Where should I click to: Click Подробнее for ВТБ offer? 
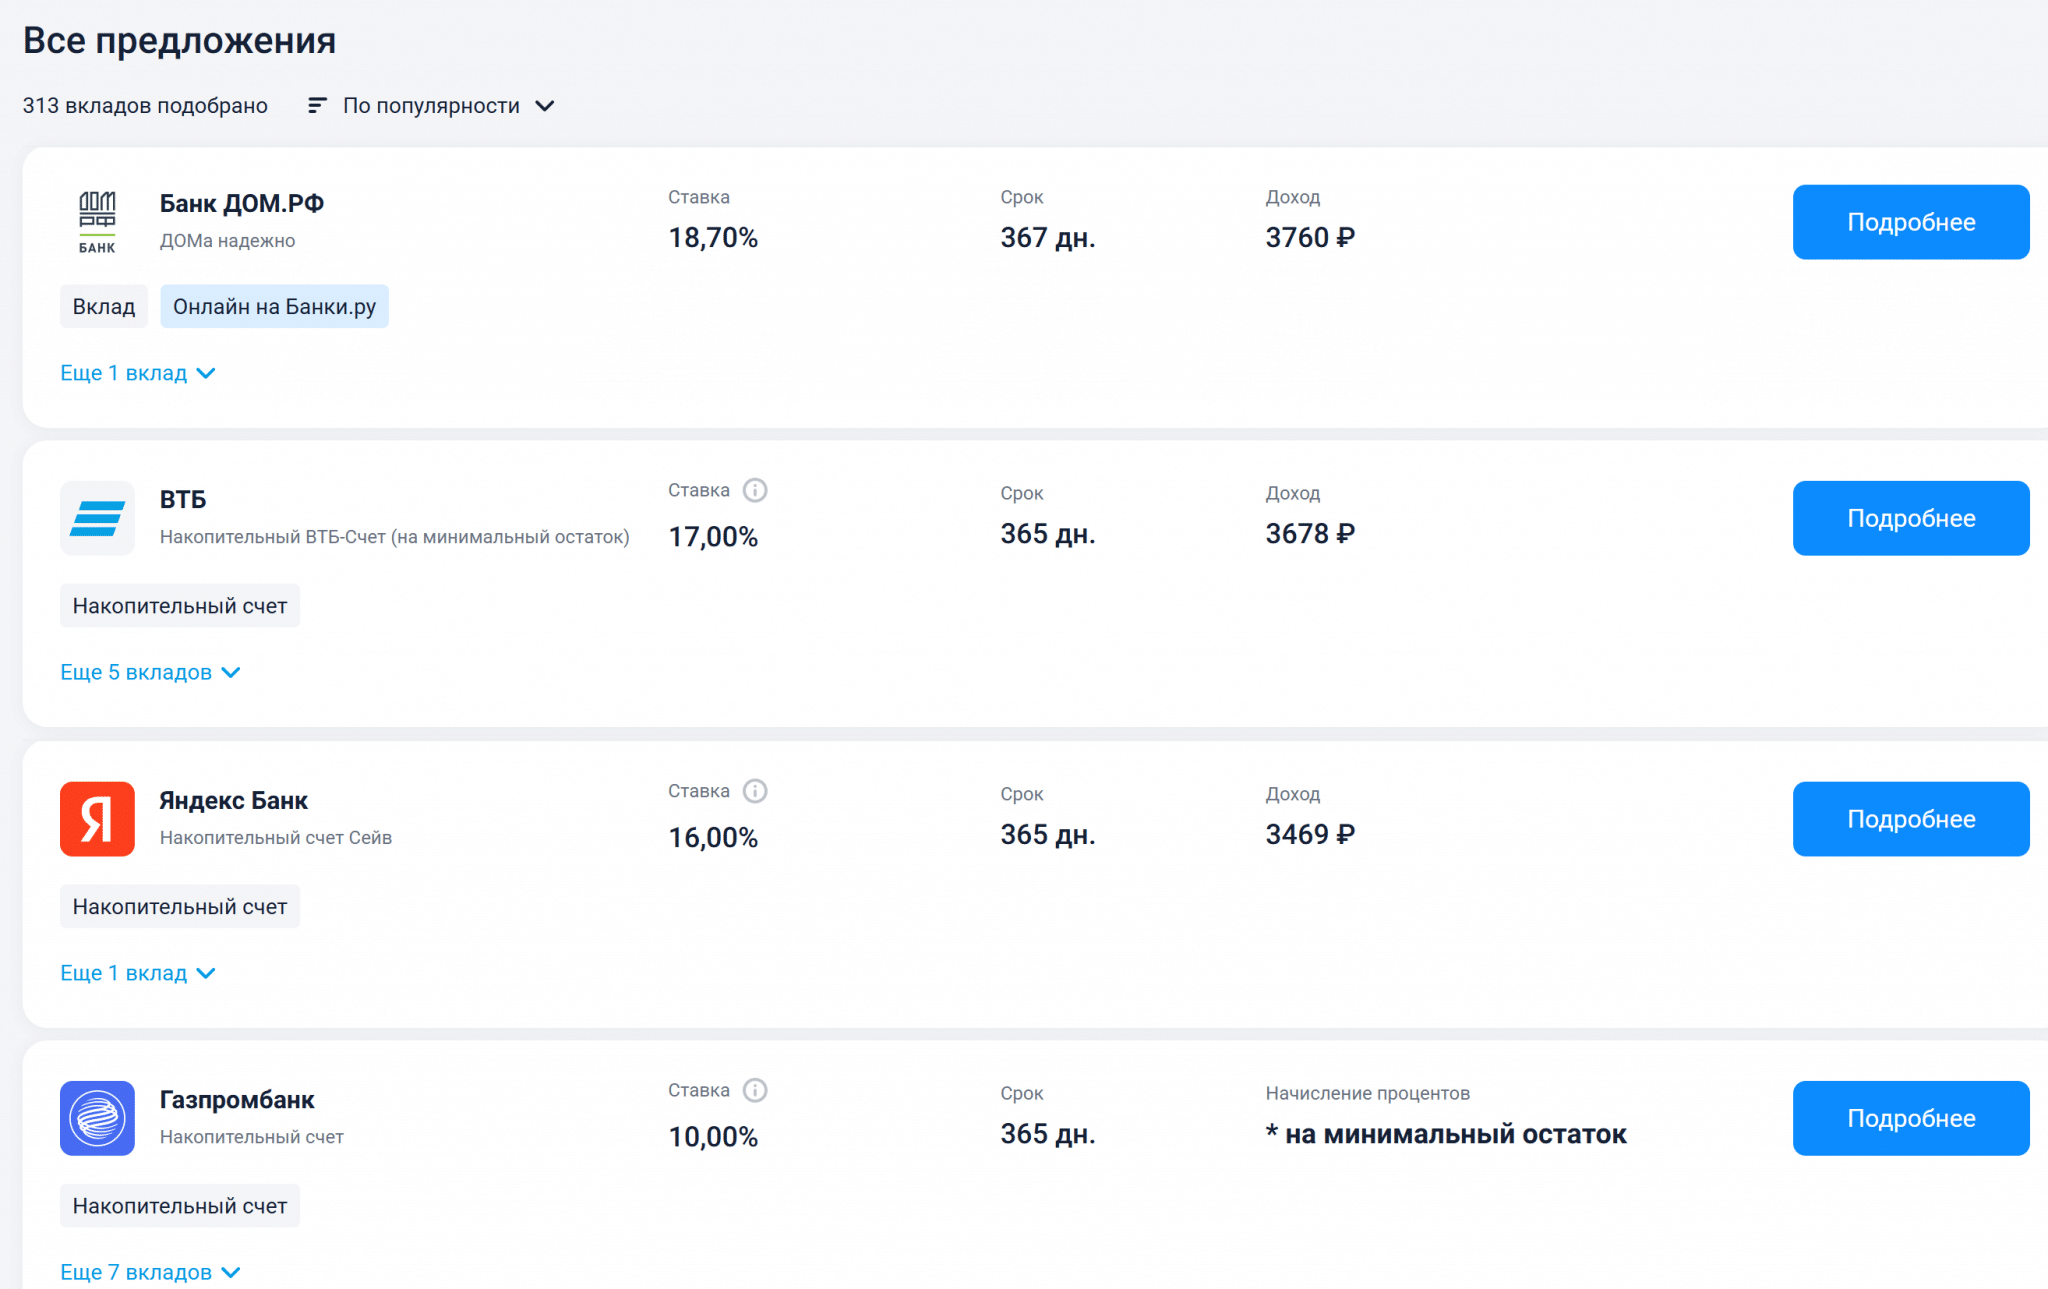coord(1910,518)
